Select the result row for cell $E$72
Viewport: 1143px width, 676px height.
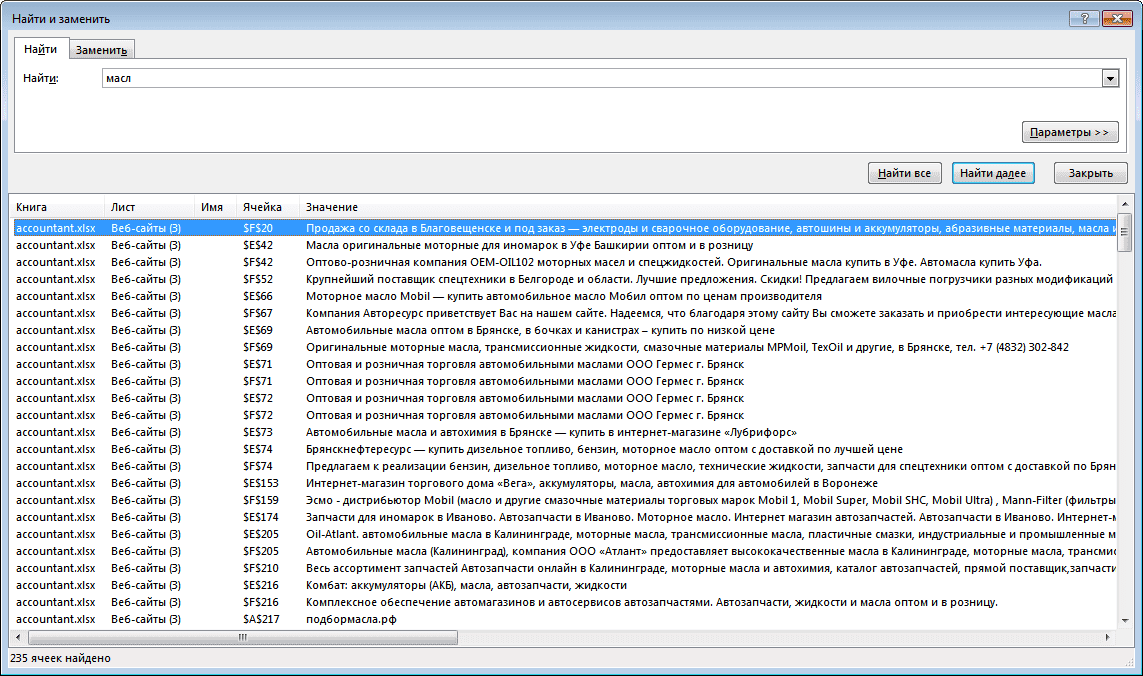(x=564, y=398)
